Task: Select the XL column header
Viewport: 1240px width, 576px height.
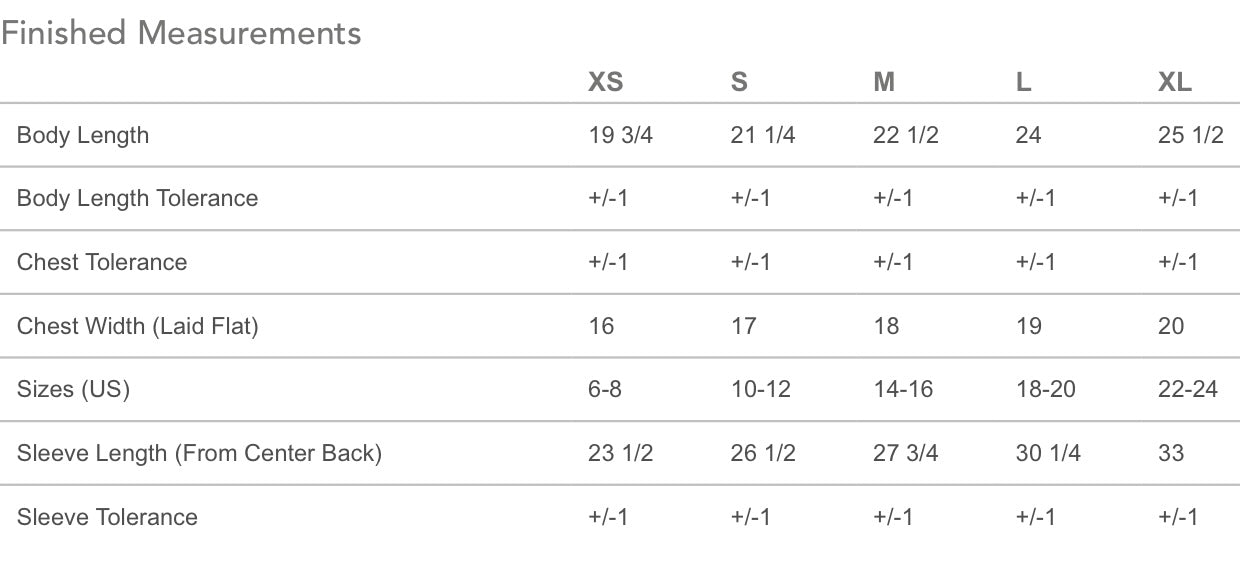Action: 1175,82
